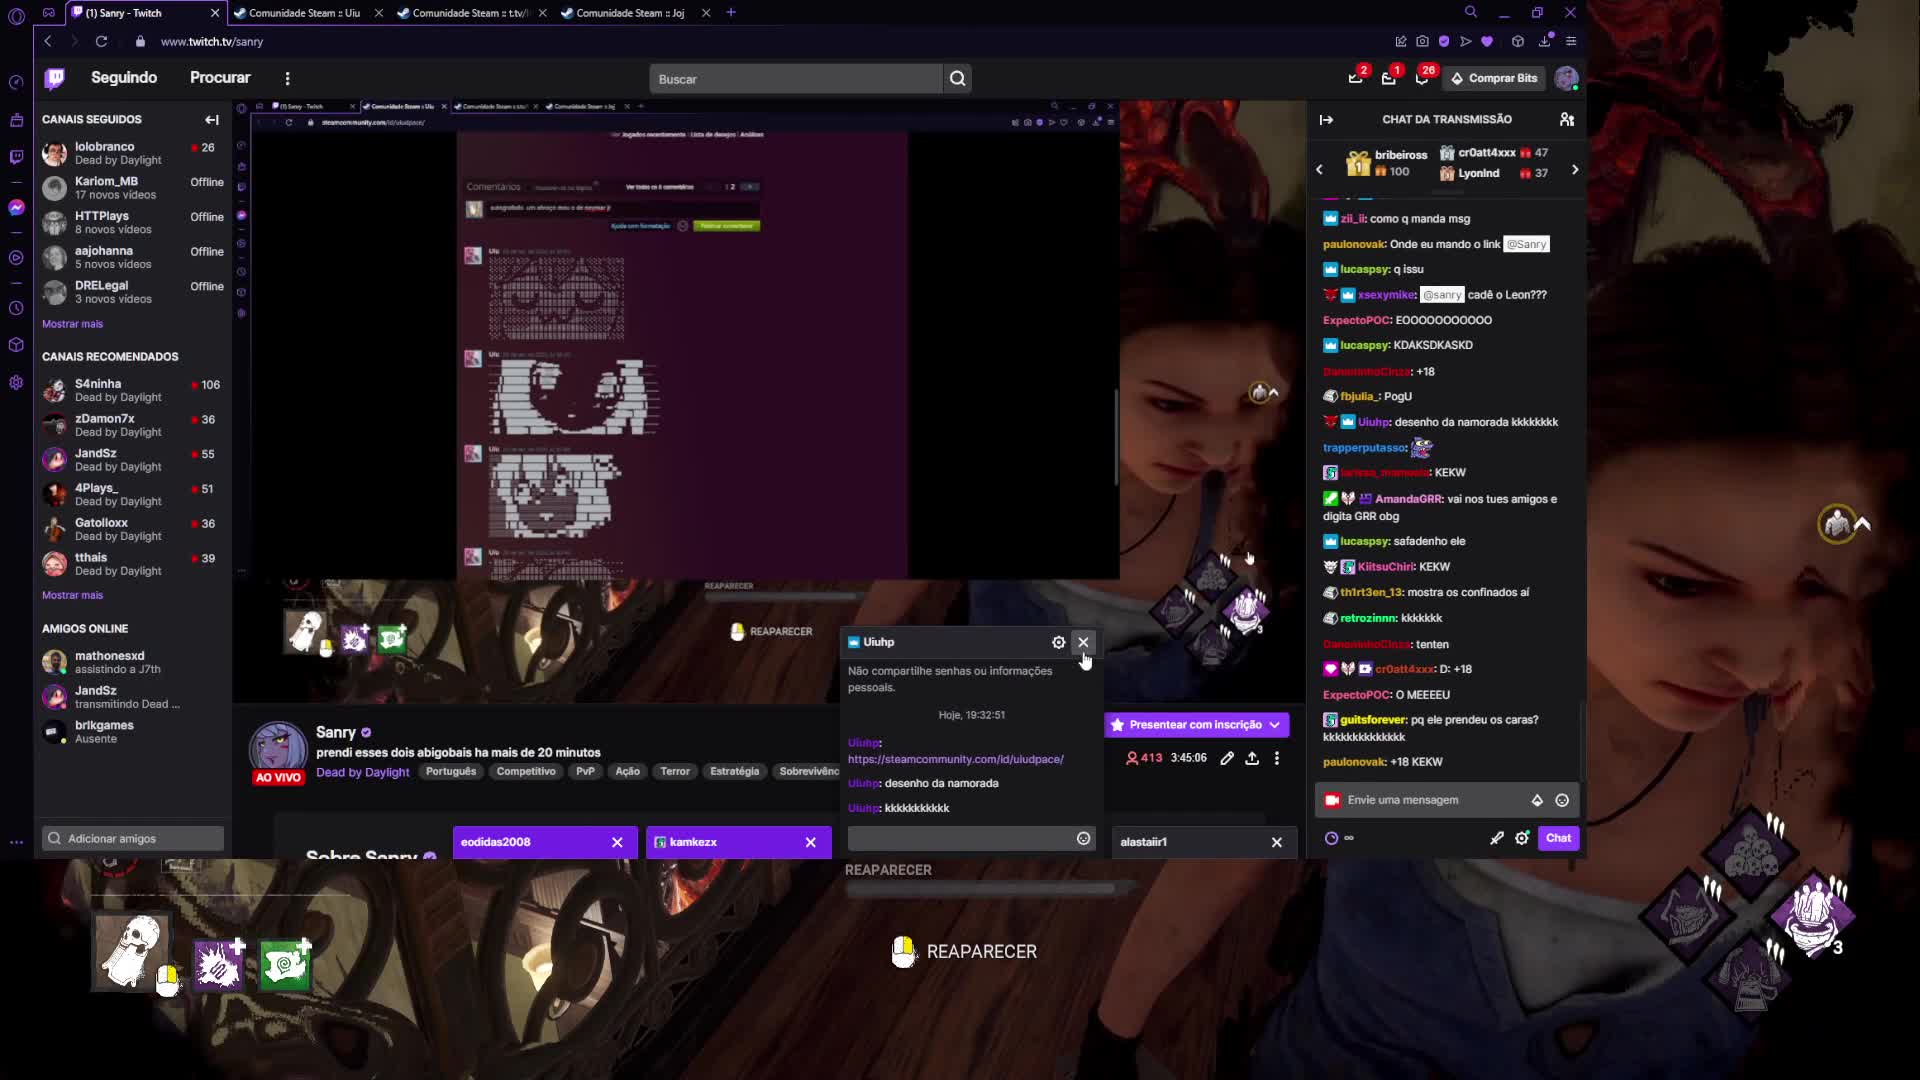Switch to Comunidade Steam :: Uiu browser tab
Screen dimensions: 1920x1080
pos(305,13)
